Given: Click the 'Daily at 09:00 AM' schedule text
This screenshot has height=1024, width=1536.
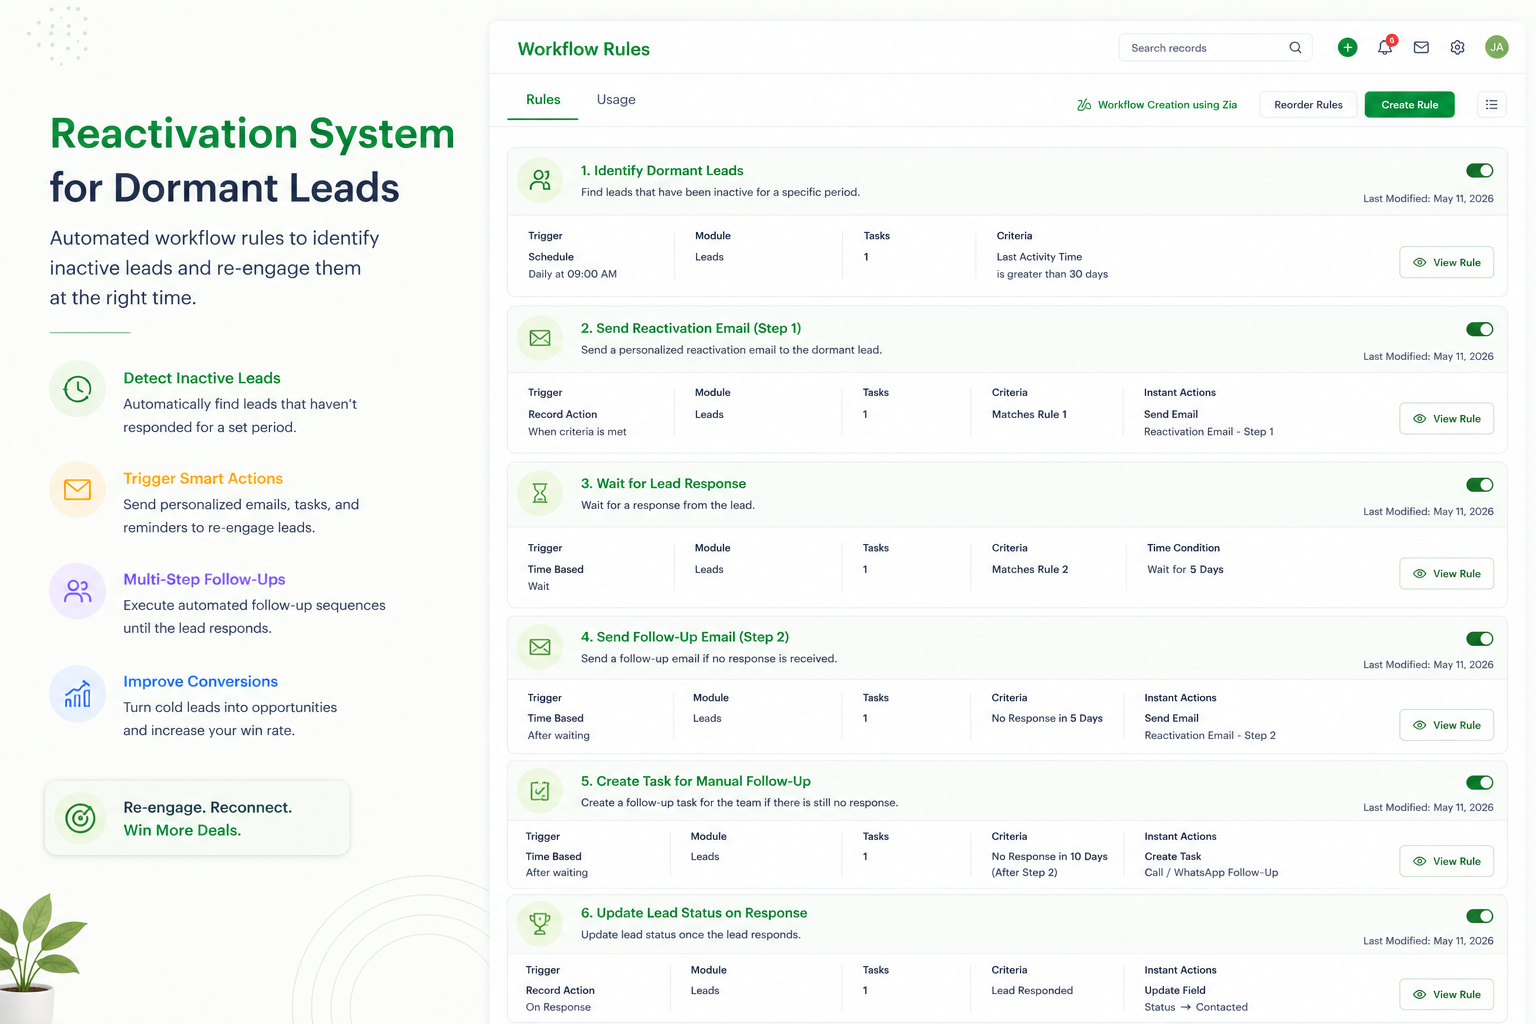Looking at the screenshot, I should pyautogui.click(x=572, y=274).
